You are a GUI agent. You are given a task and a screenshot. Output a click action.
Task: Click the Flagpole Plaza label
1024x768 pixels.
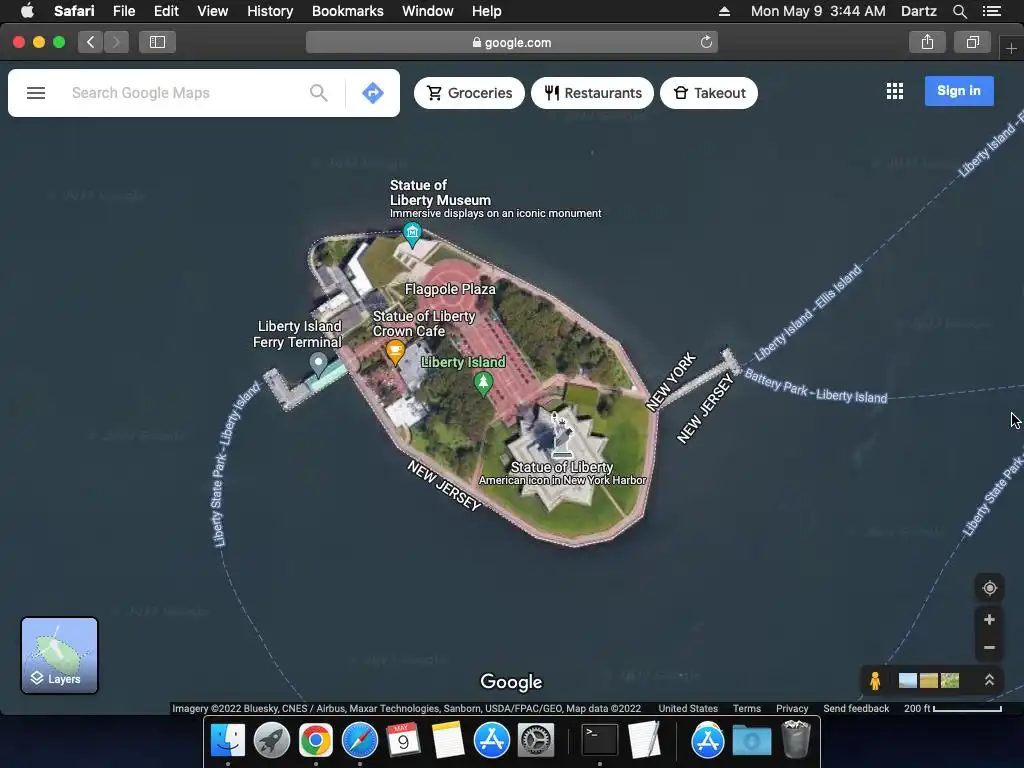click(450, 289)
